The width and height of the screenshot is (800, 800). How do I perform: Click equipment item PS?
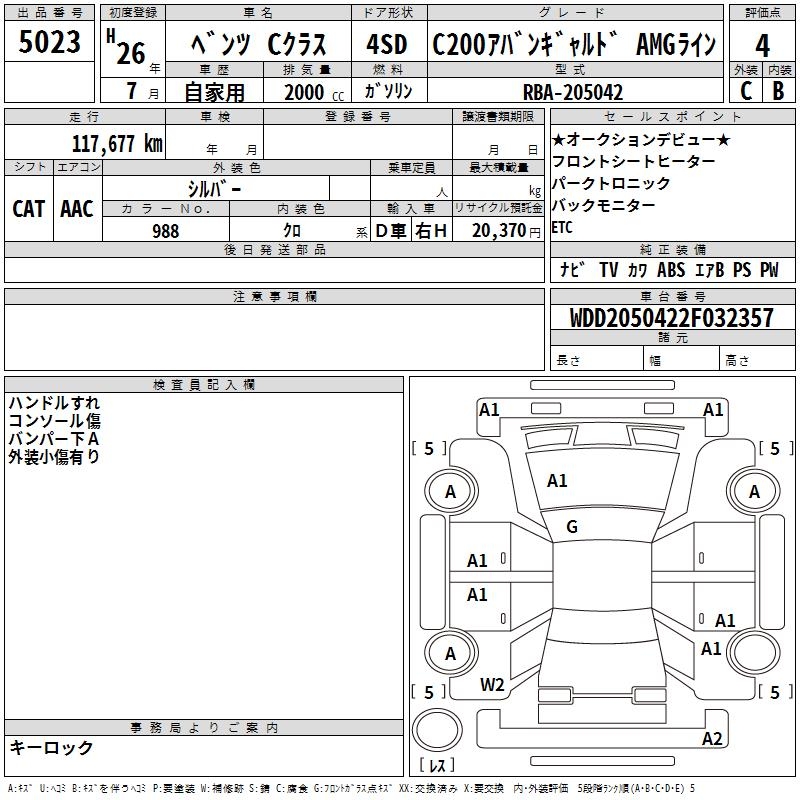pyautogui.click(x=742, y=269)
